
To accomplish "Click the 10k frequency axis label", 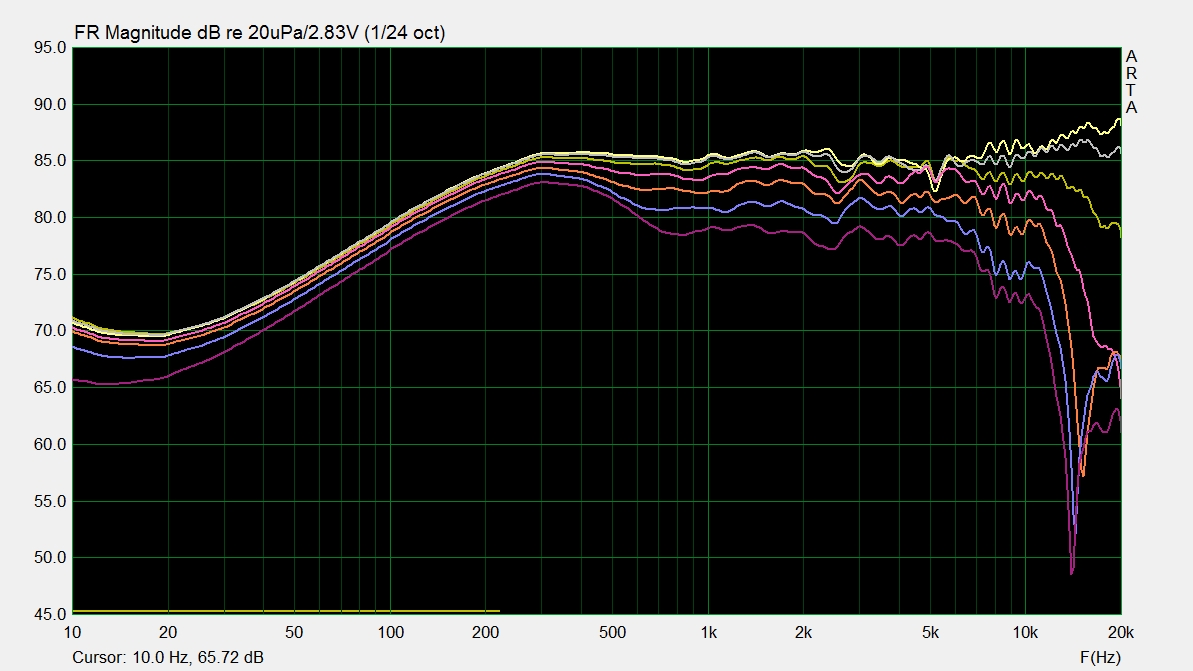I will 1025,632.
